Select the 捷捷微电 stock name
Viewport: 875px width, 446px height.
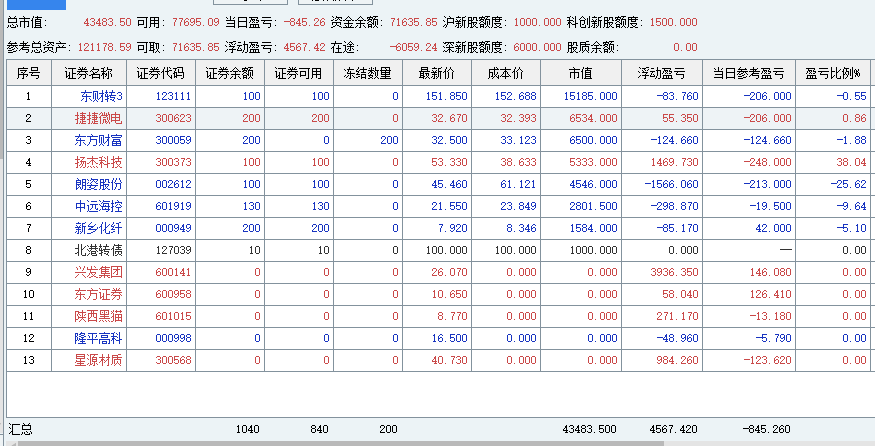[x=98, y=118]
